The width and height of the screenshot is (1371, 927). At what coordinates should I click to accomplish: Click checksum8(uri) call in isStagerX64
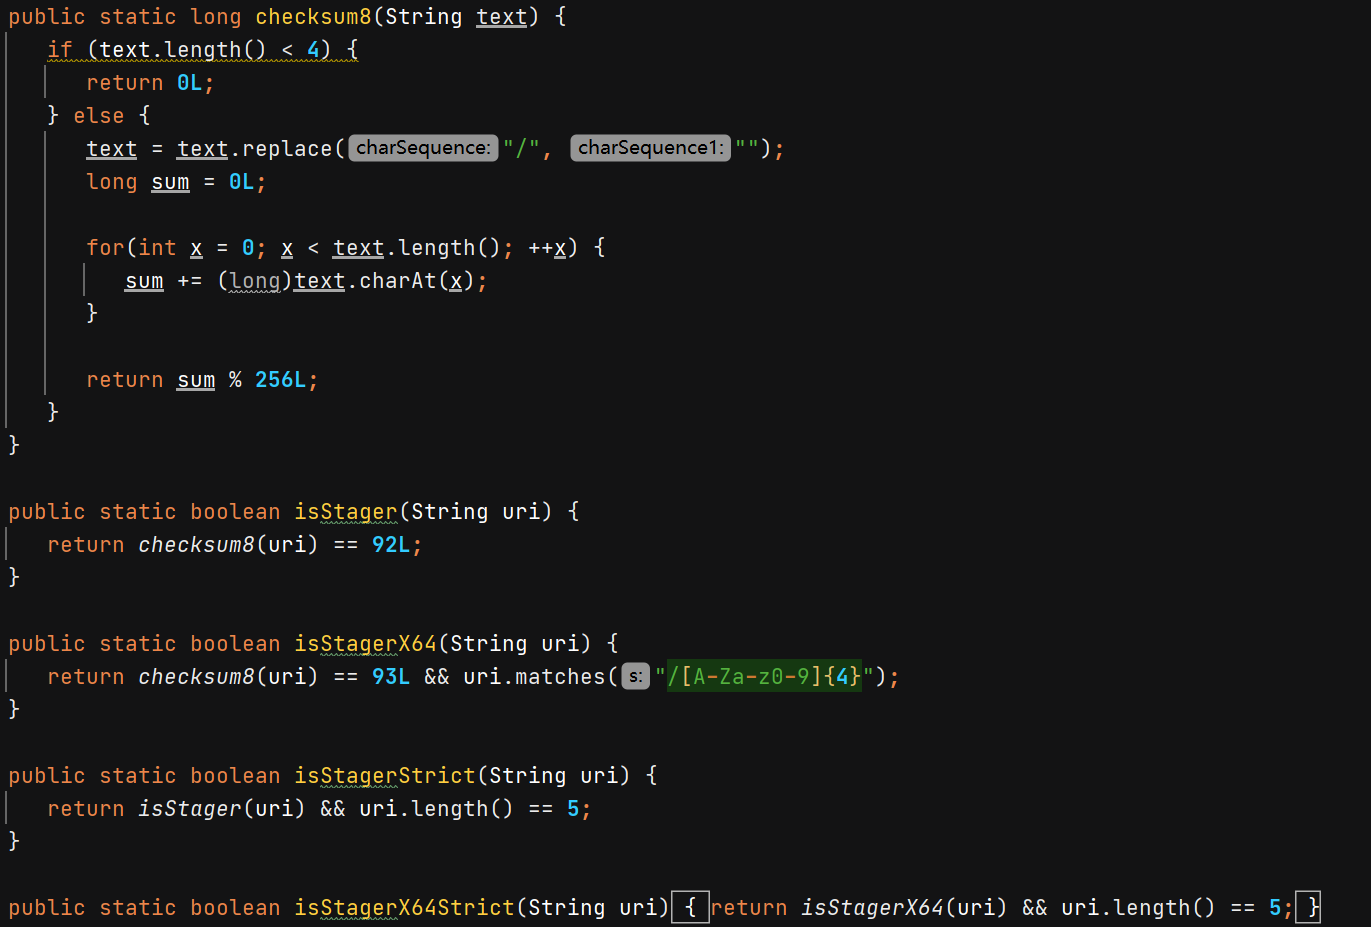228,677
